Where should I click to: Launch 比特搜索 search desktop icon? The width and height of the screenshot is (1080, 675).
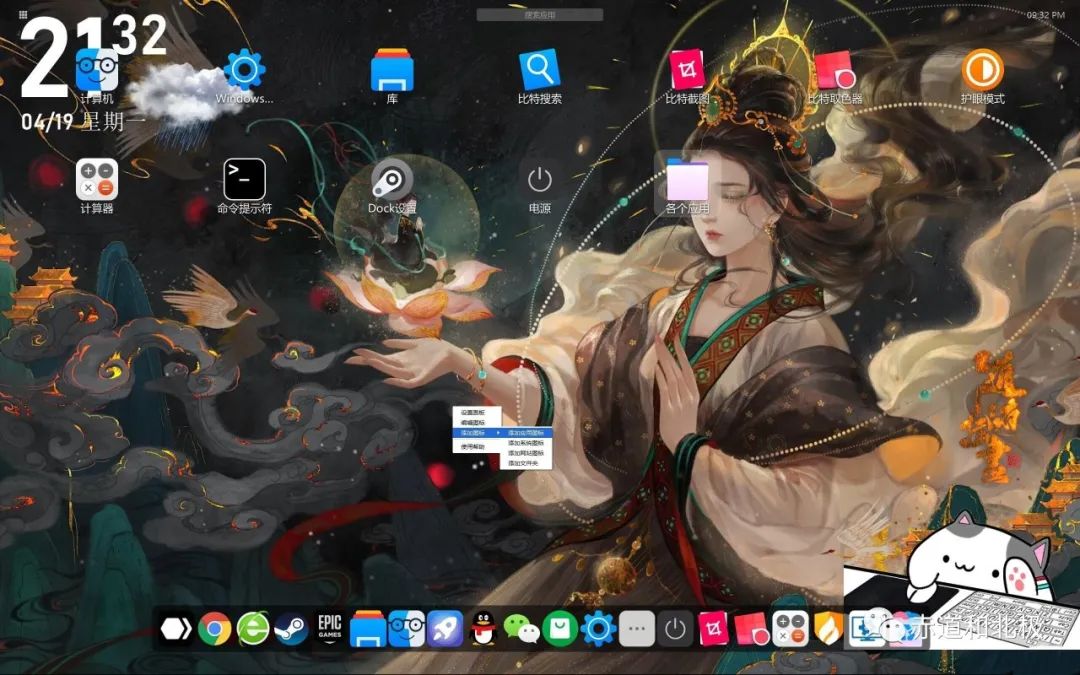(539, 70)
